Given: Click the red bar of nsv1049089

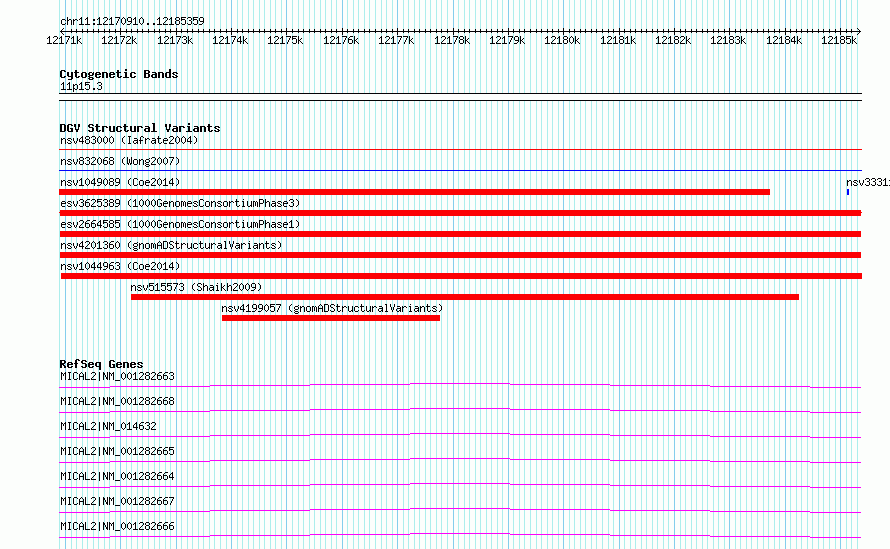Looking at the screenshot, I should (x=414, y=192).
